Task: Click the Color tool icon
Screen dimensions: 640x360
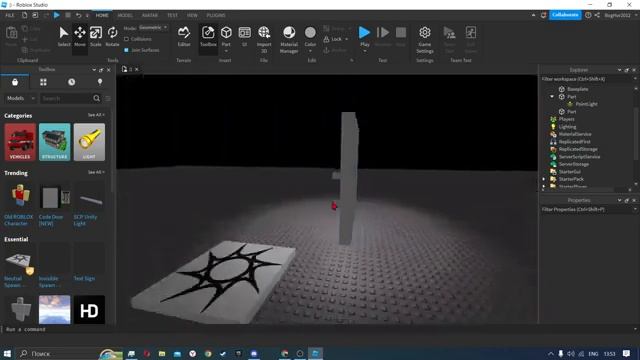Action: point(310,33)
